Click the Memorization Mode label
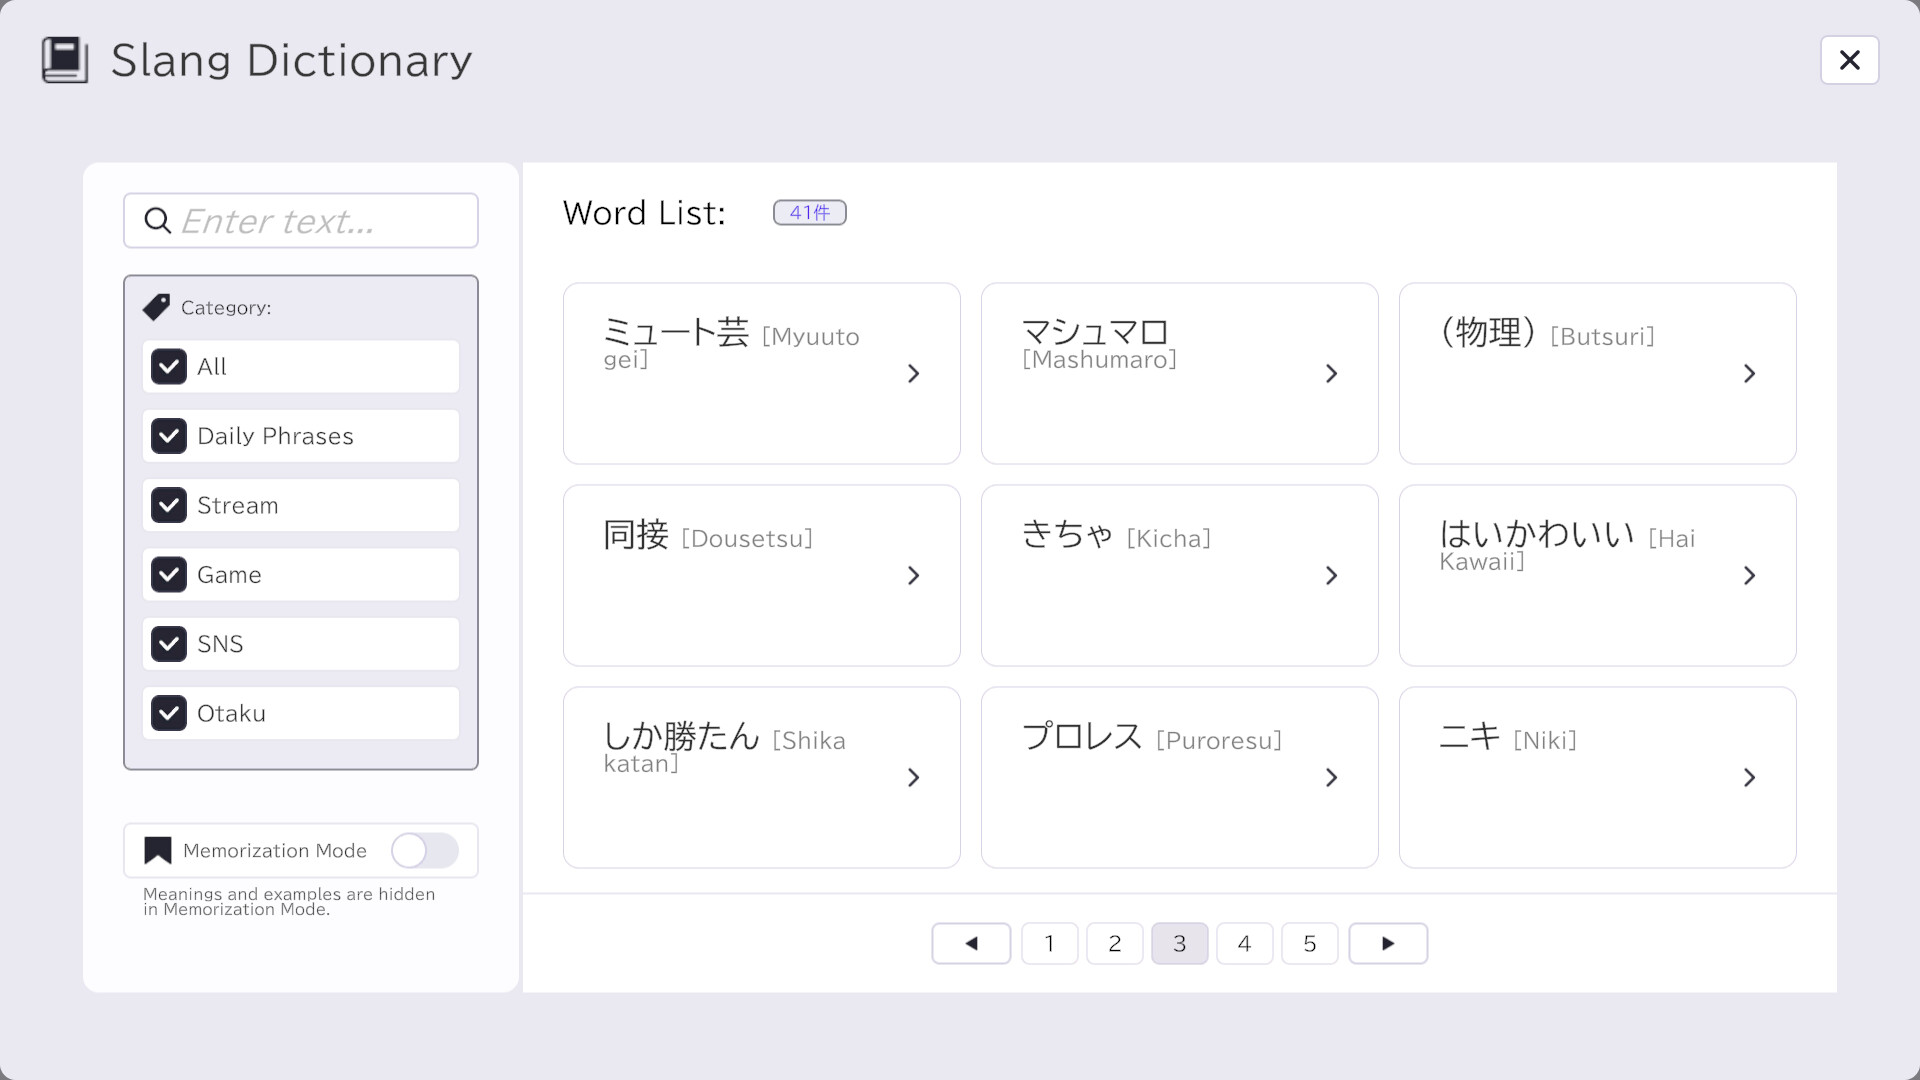The image size is (1920, 1080). (x=275, y=851)
